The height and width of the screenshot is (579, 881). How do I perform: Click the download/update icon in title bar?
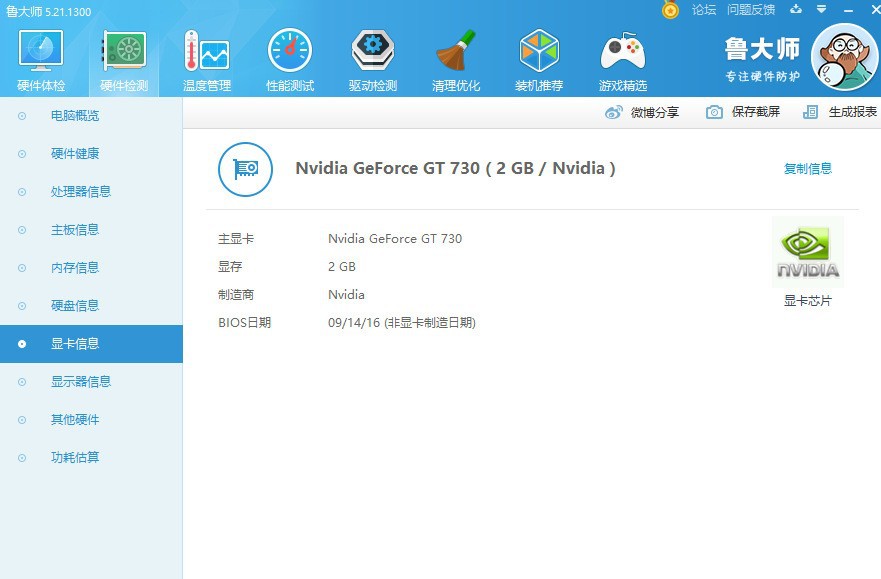pos(795,10)
